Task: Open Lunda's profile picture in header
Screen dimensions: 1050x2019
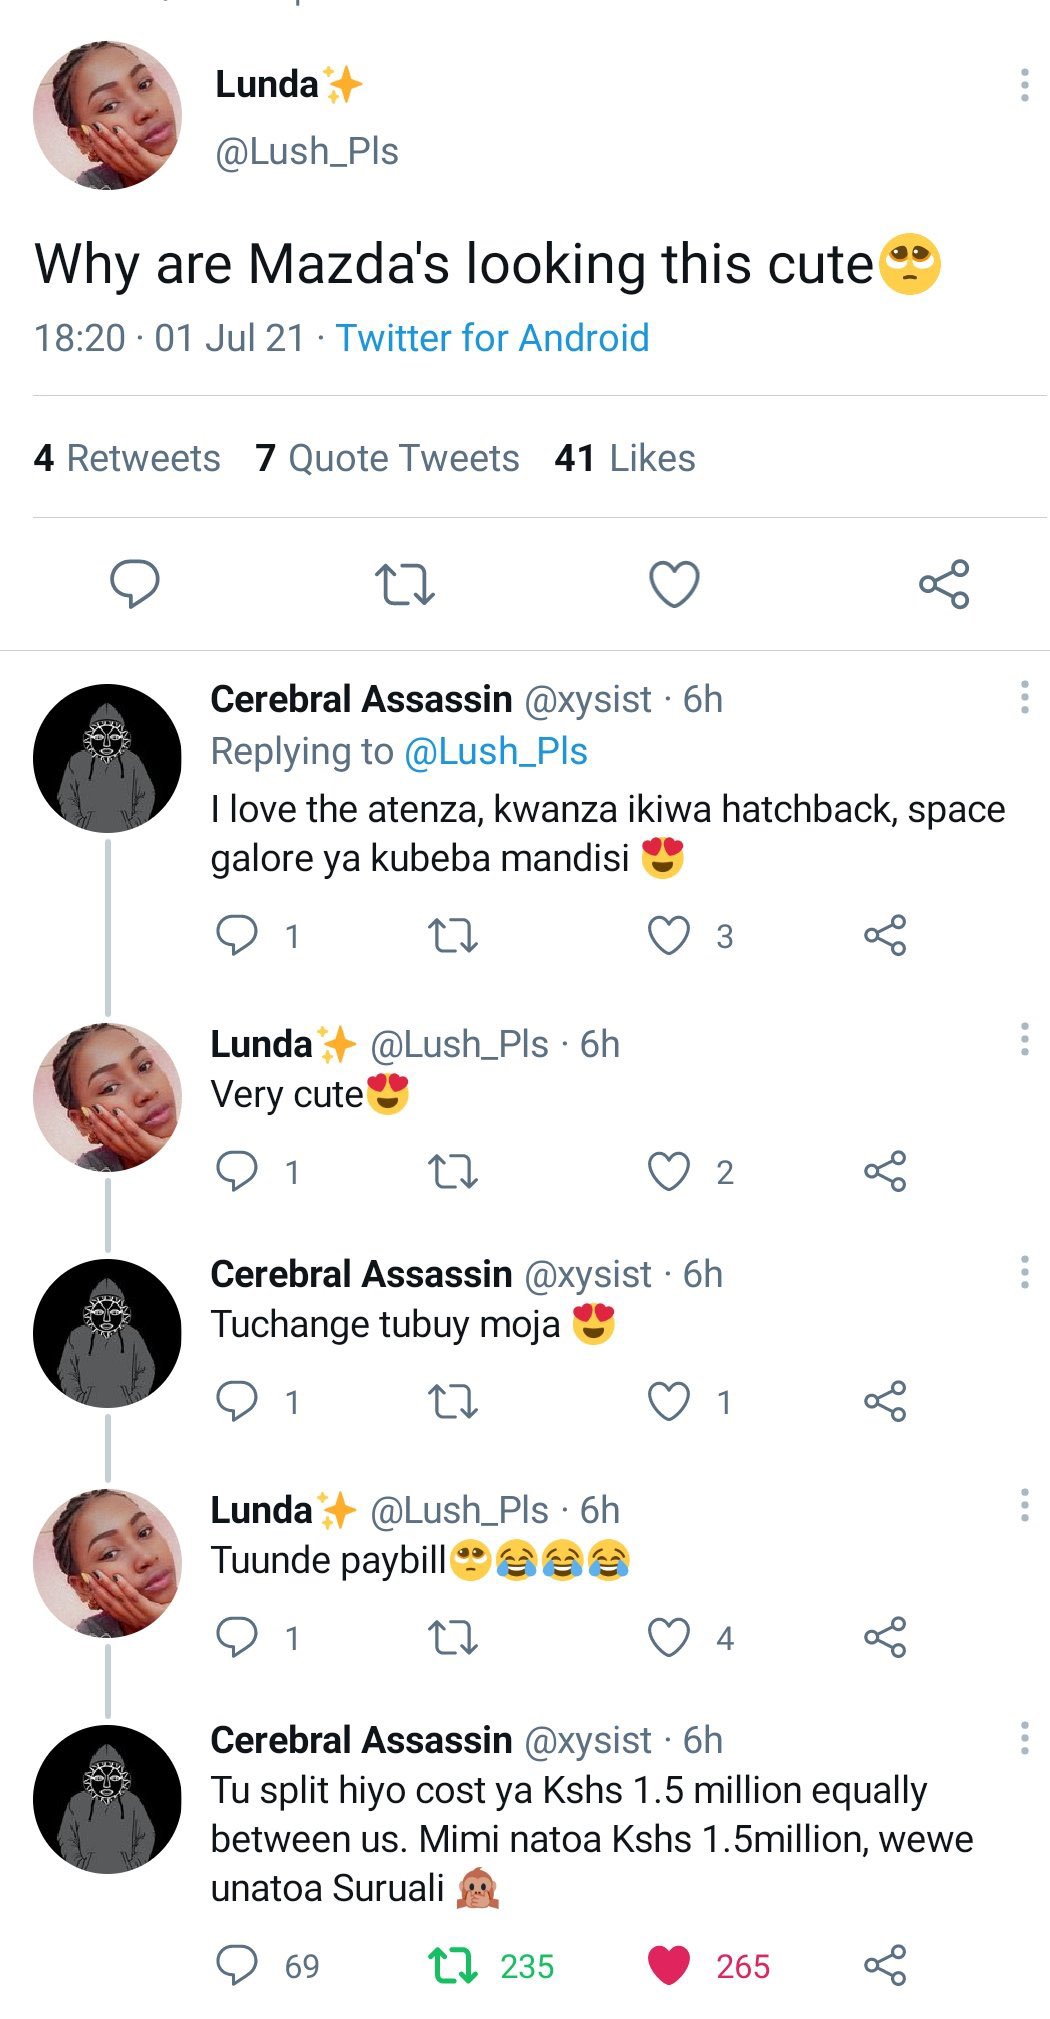Action: (107, 115)
